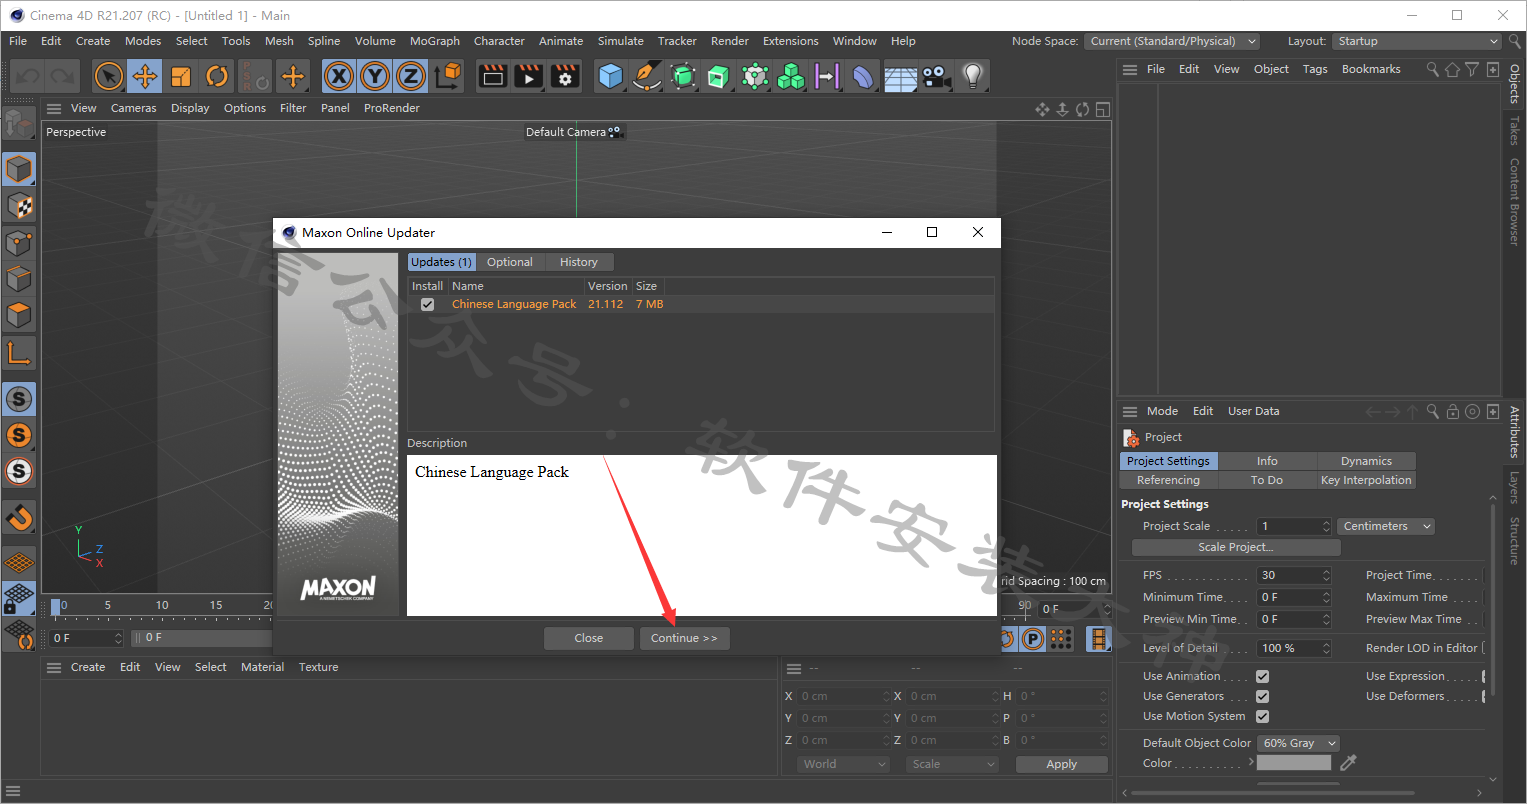
Task: Add a Floor environment object
Action: (900, 76)
